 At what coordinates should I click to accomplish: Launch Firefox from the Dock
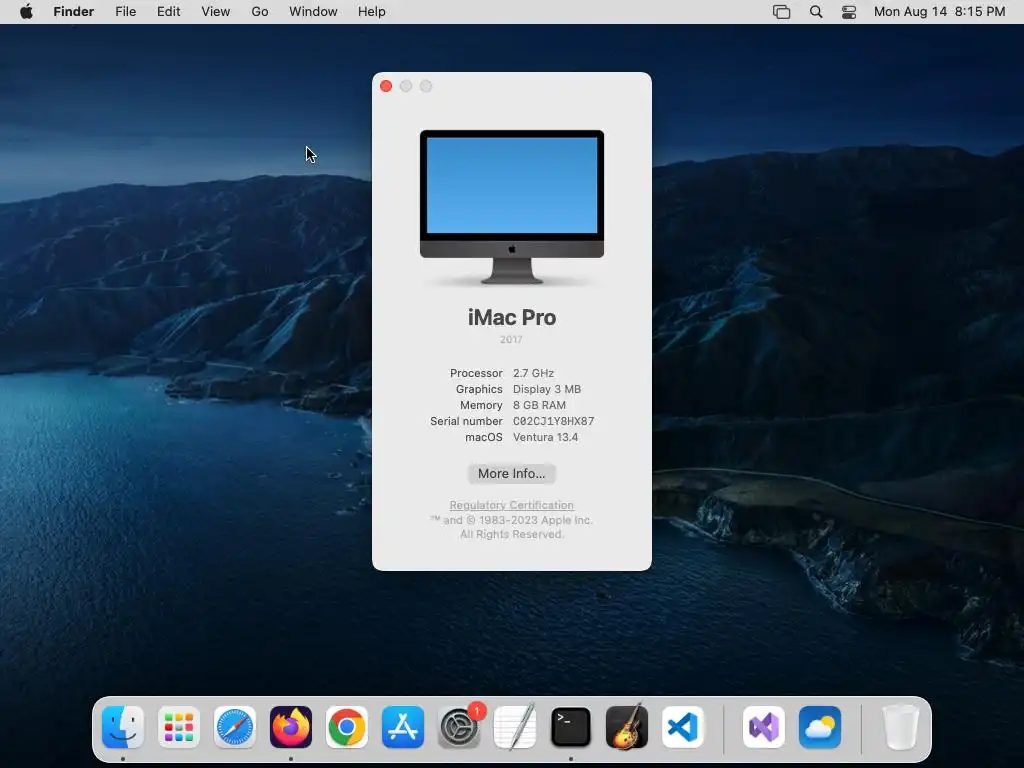(x=291, y=727)
